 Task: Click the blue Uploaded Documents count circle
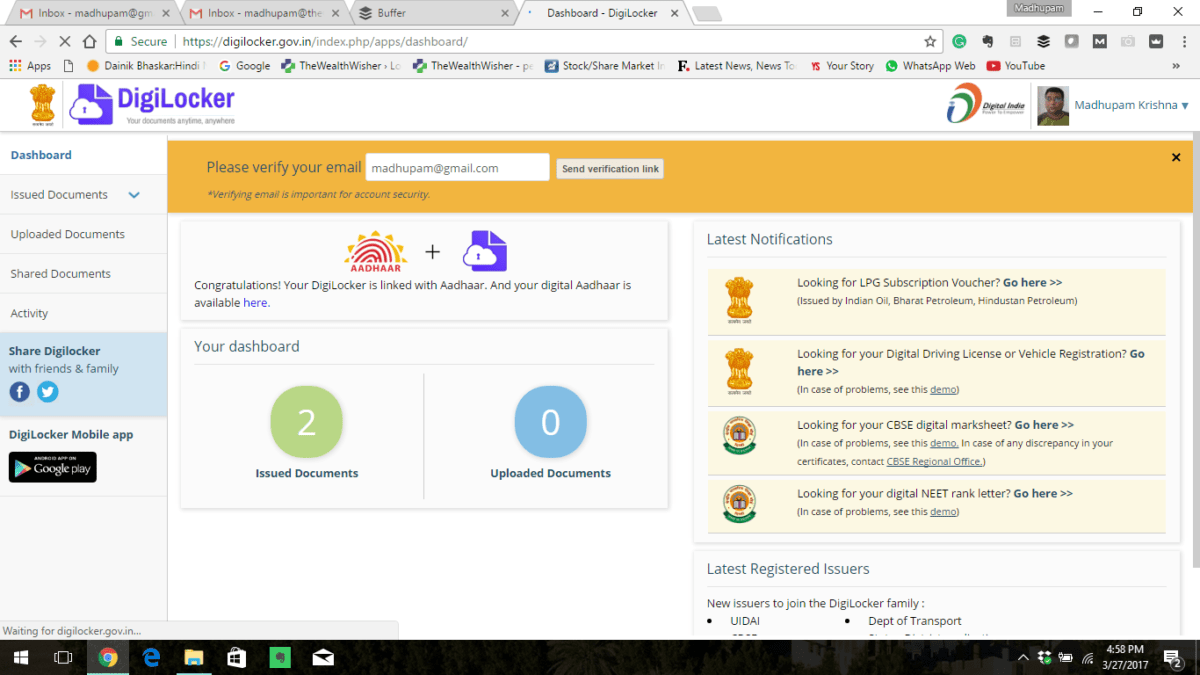click(x=550, y=422)
